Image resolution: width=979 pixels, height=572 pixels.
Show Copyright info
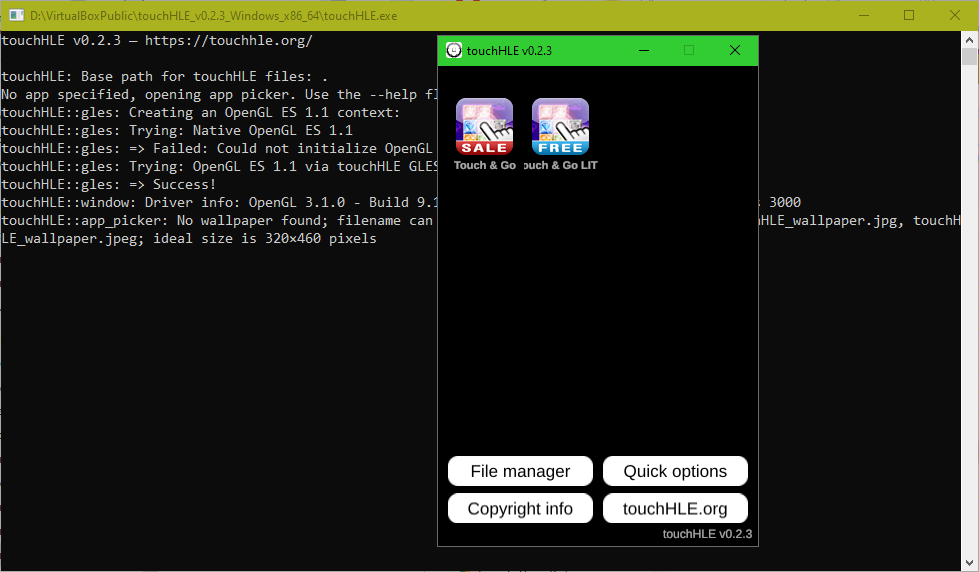coord(520,508)
